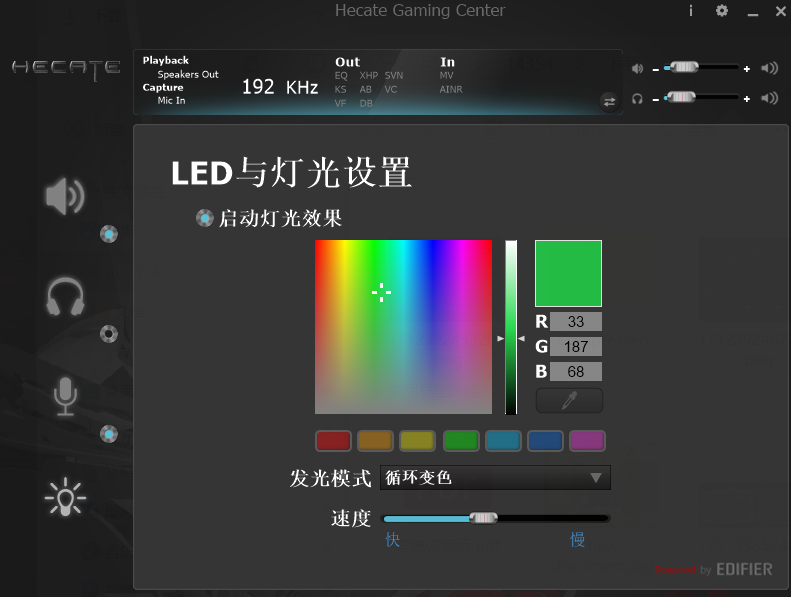
Task: Click the swap devices arrows icon
Action: coord(609,102)
